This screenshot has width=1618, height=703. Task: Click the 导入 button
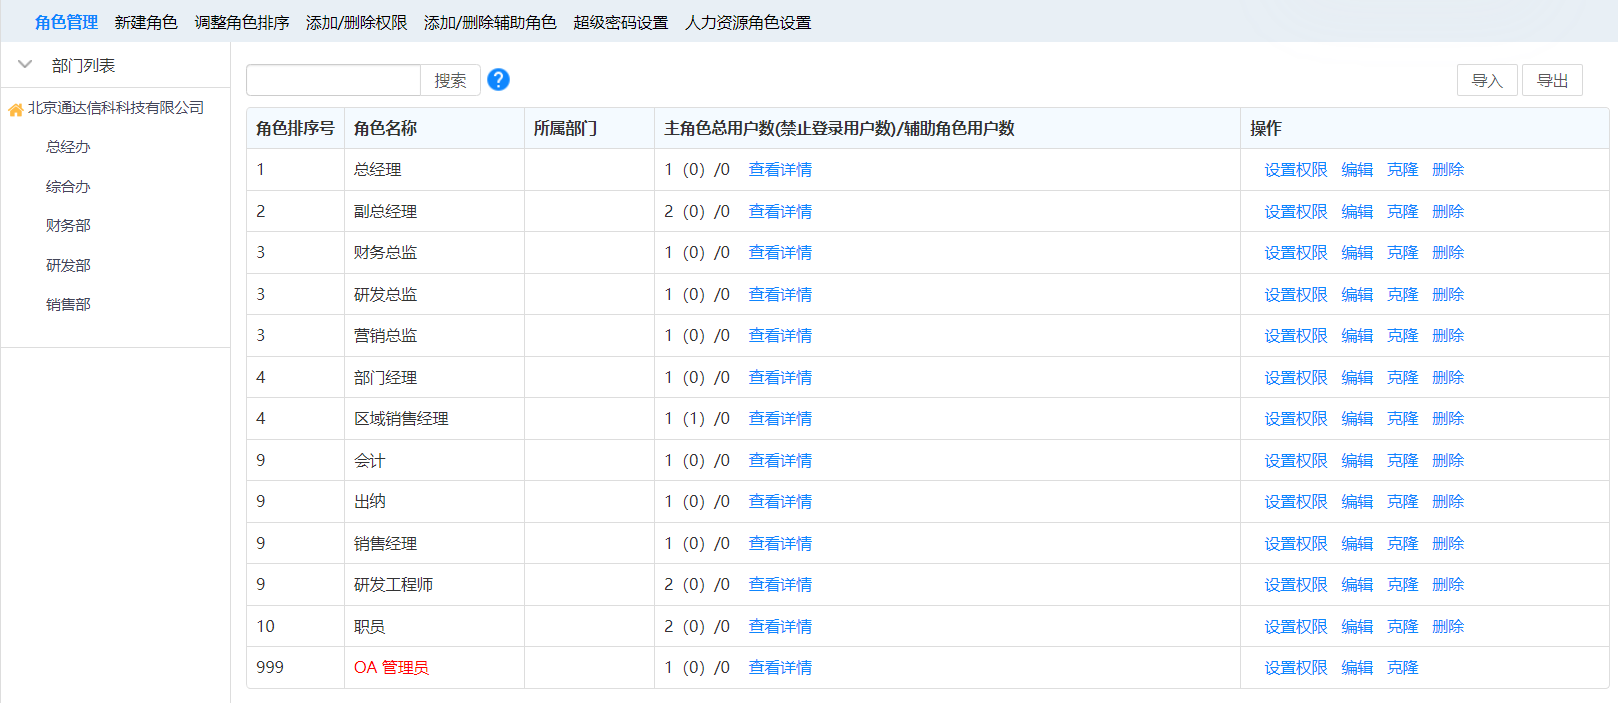(x=1487, y=80)
